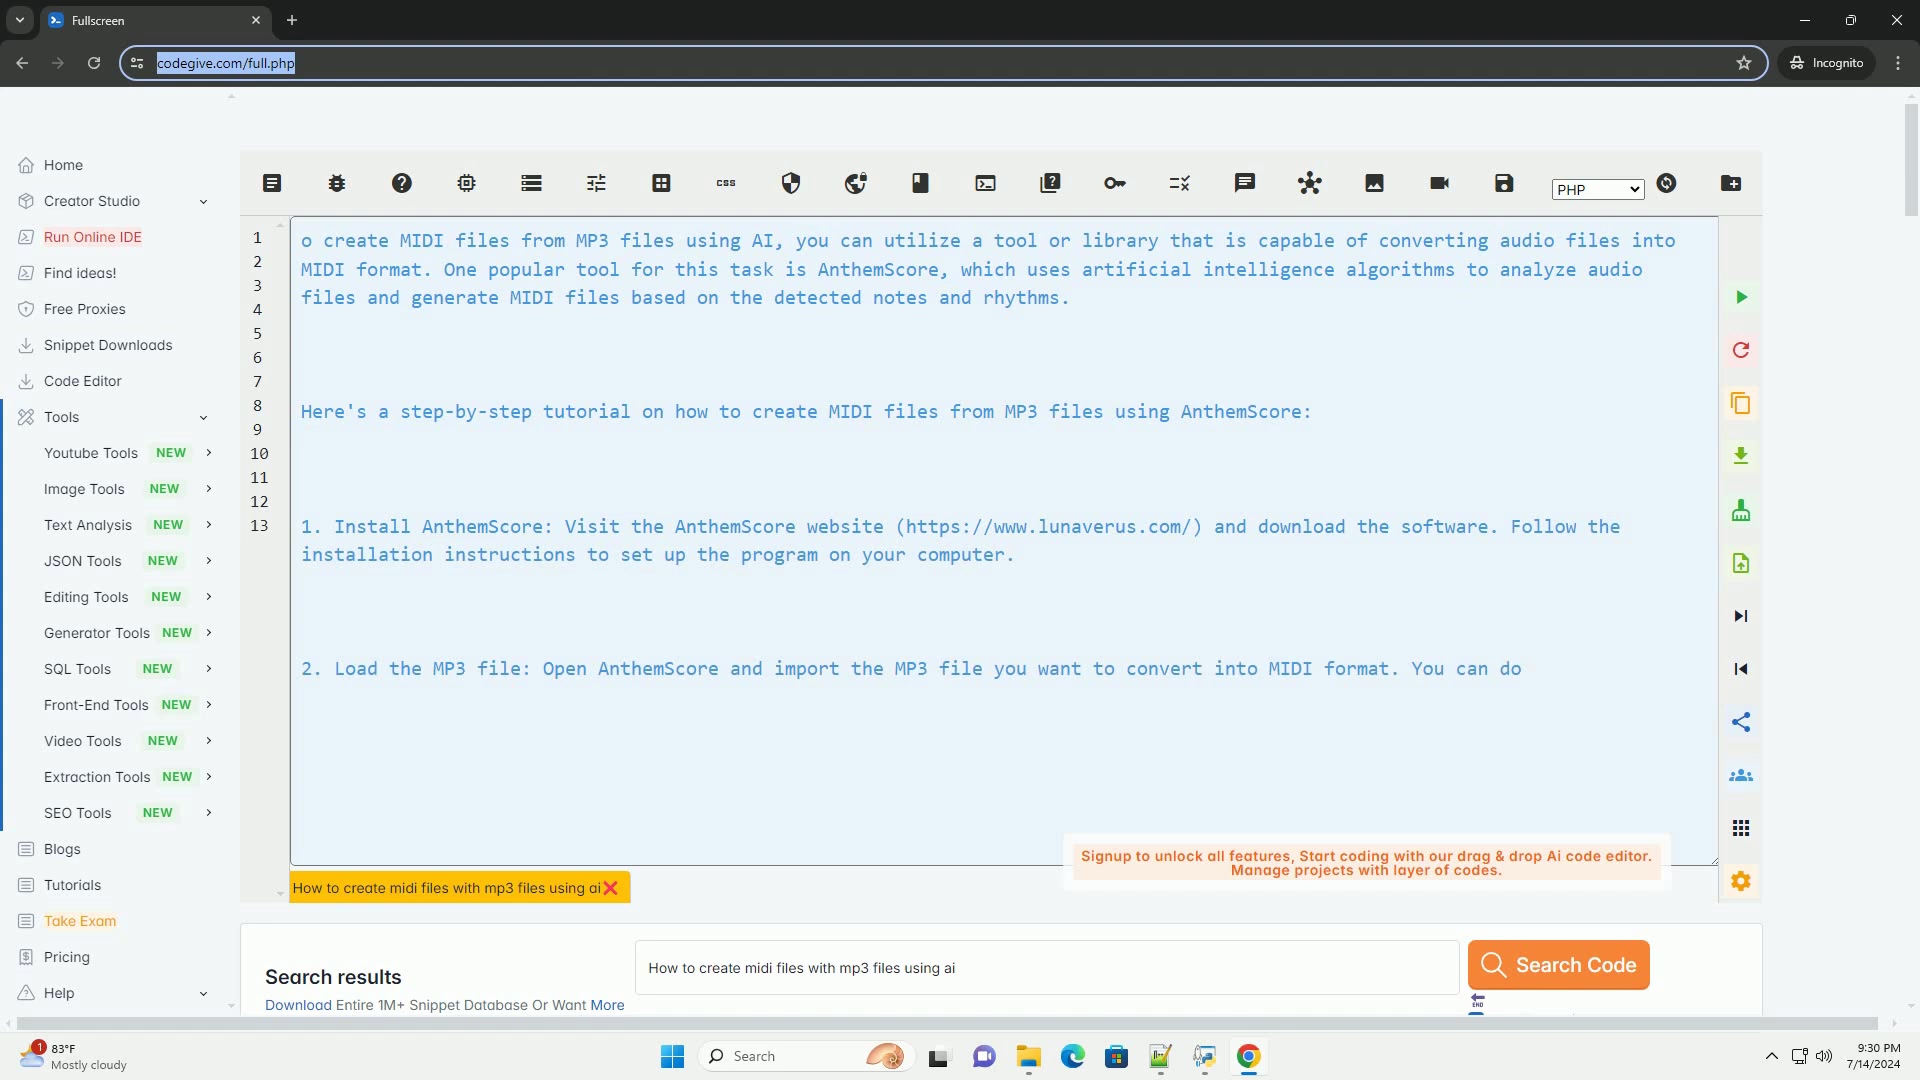The width and height of the screenshot is (1920, 1080).
Task: Click the save floppy disk icon
Action: (x=1505, y=183)
